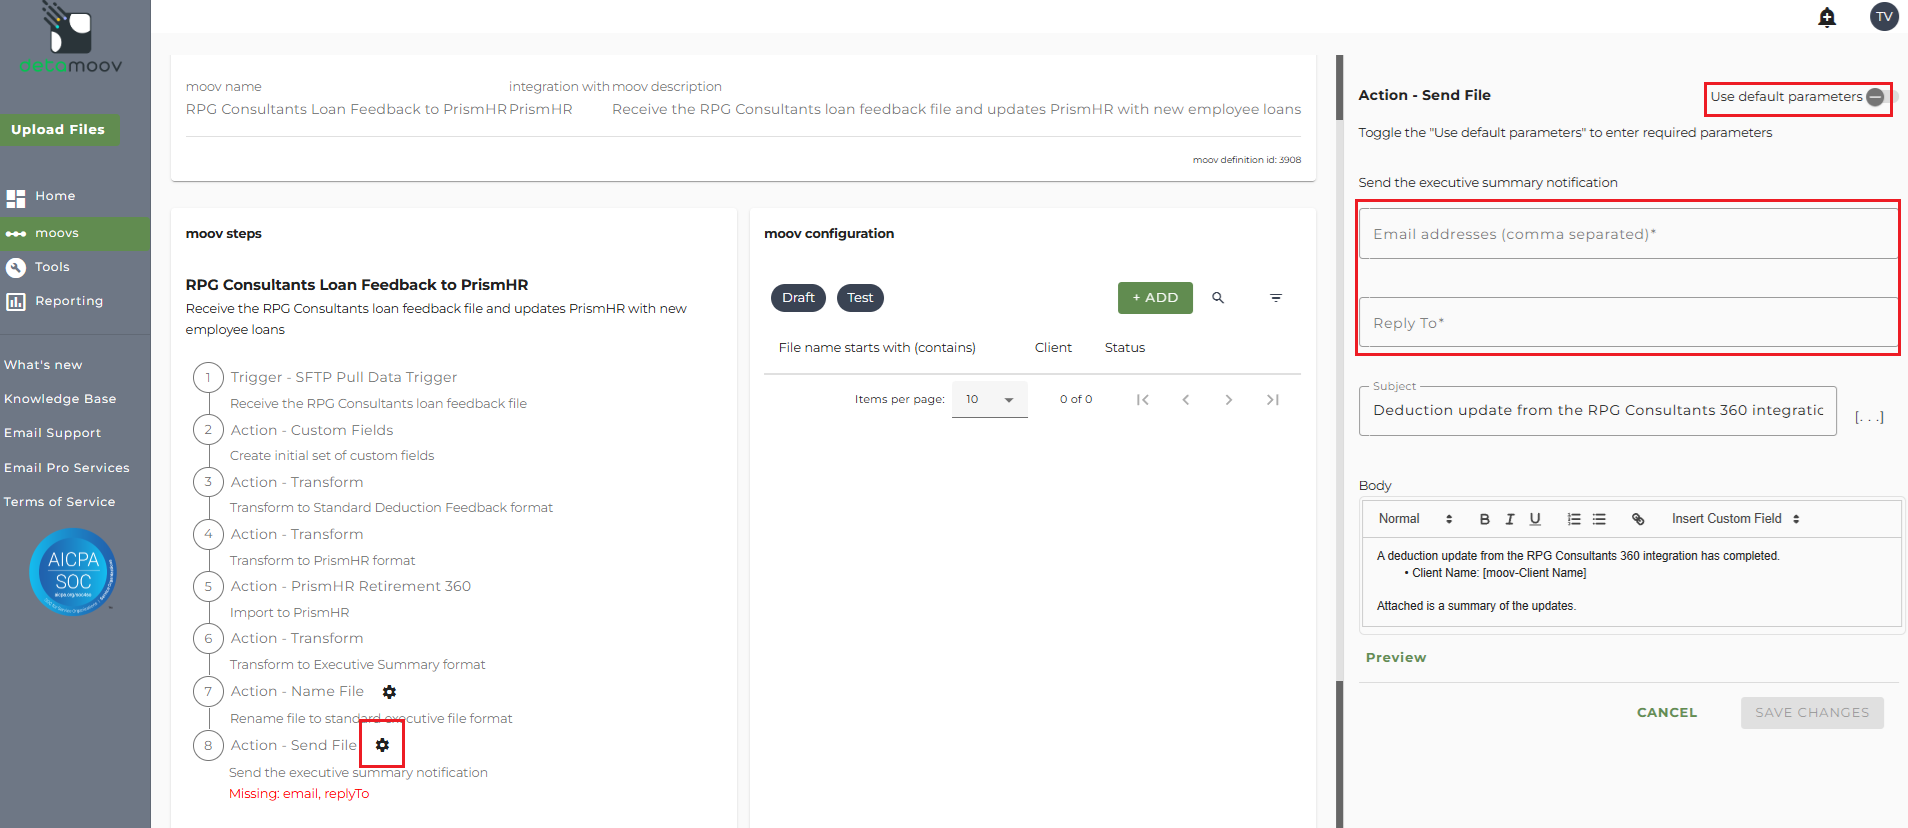Select the Test filter chip
The image size is (1908, 828).
coord(860,298)
